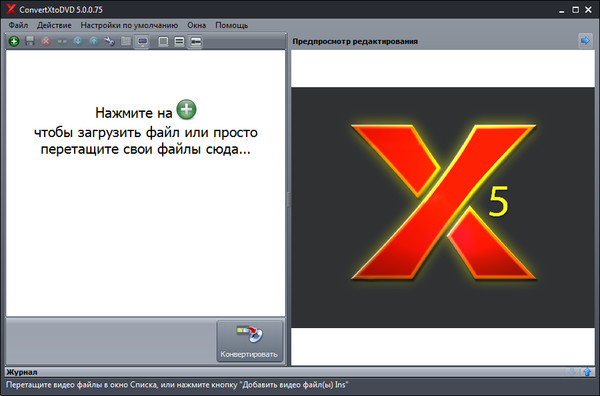Select the two-row layout icon

click(x=179, y=41)
